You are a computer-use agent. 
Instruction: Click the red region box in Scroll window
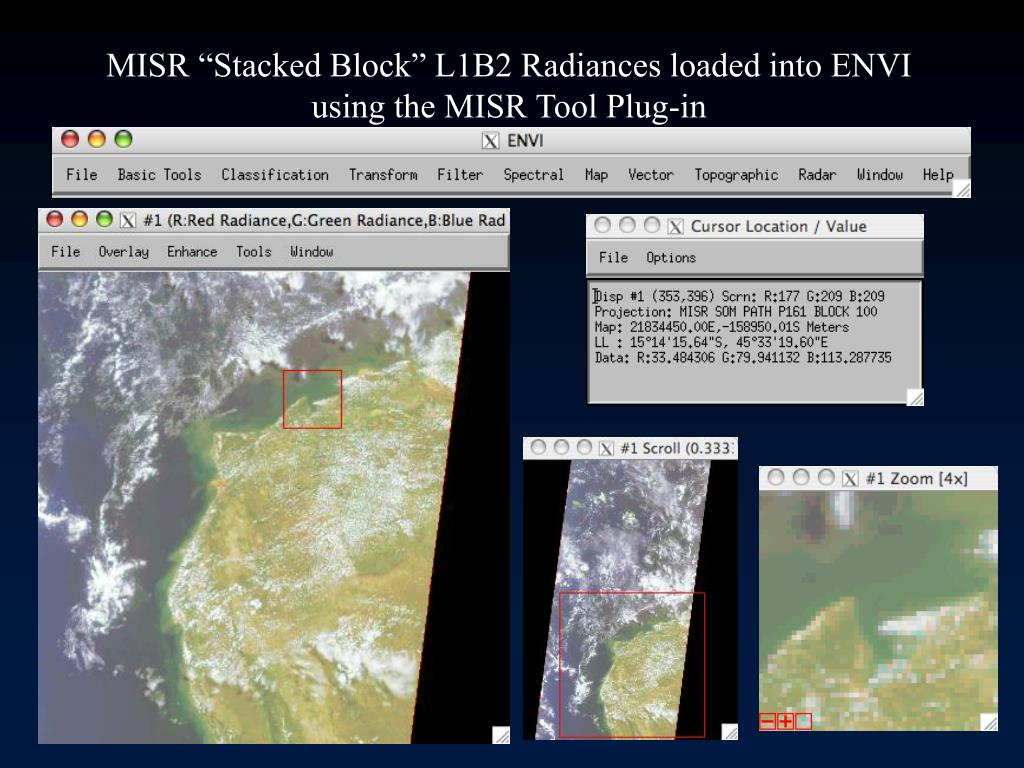coord(631,664)
